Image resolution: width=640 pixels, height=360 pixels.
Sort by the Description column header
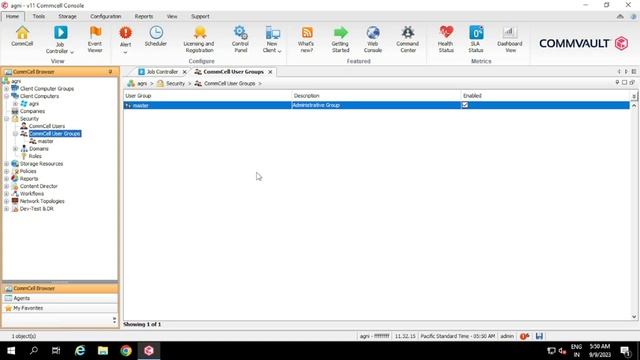pyautogui.click(x=376, y=96)
